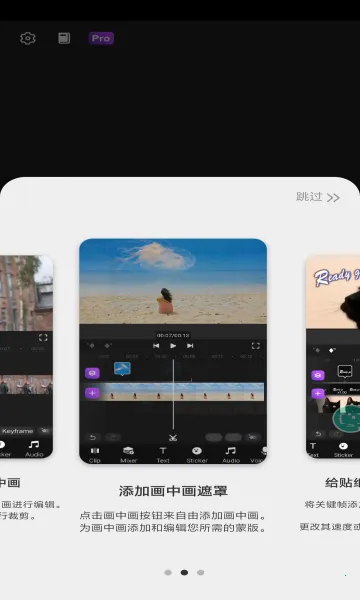Tap the add keyframe diamond in center card
The image size is (360, 600).
pyautogui.click(x=108, y=346)
